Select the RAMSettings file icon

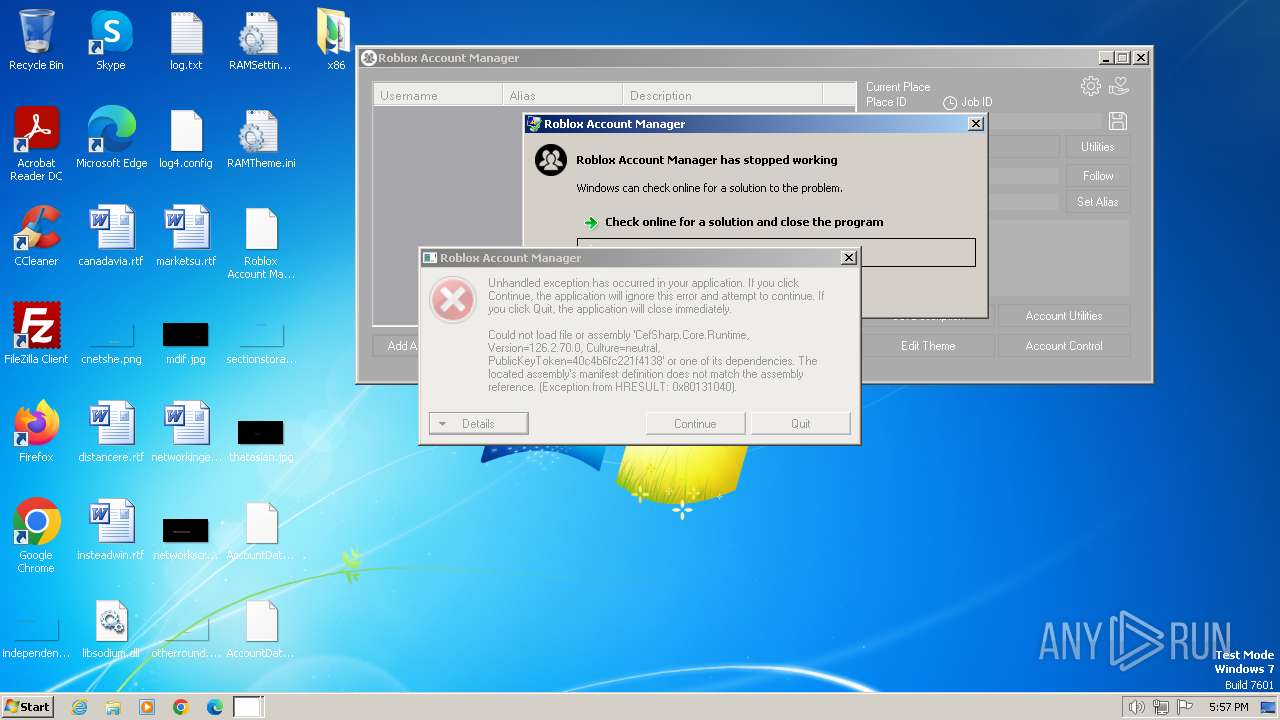[260, 40]
